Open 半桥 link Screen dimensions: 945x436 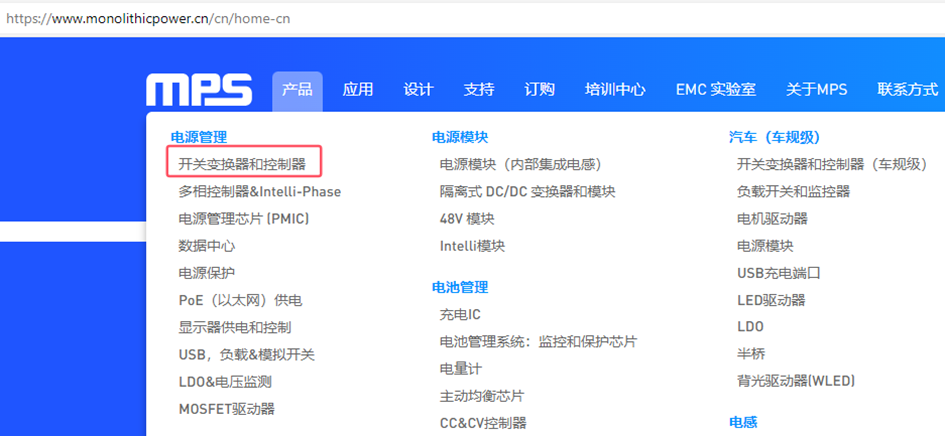tap(751, 354)
